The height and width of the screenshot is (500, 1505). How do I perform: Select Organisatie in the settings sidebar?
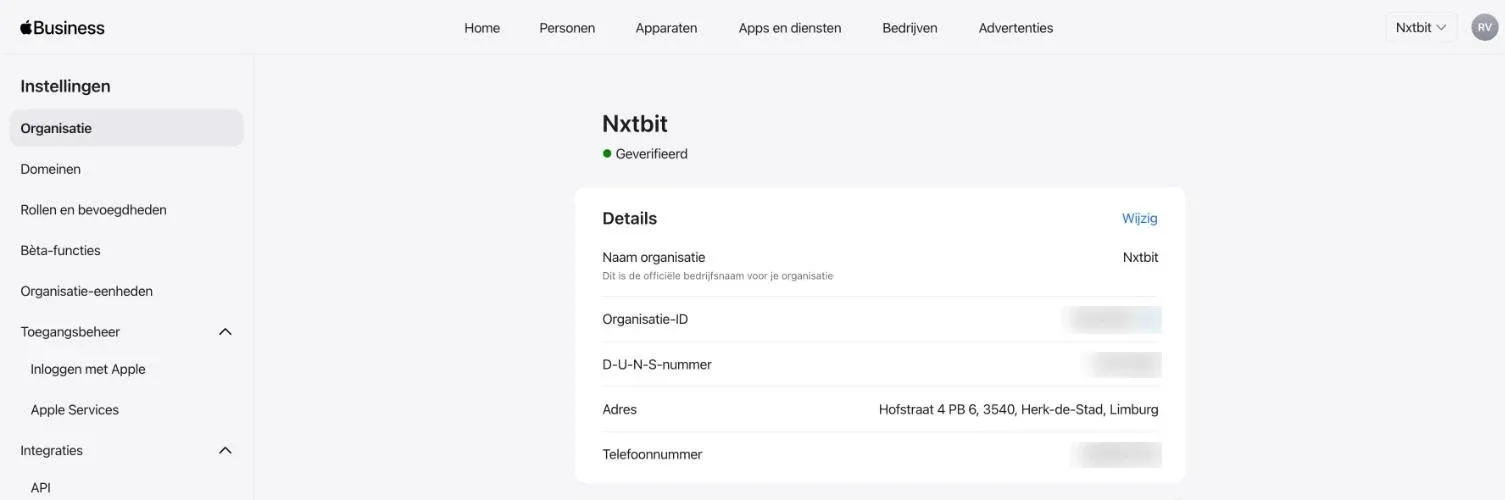127,129
